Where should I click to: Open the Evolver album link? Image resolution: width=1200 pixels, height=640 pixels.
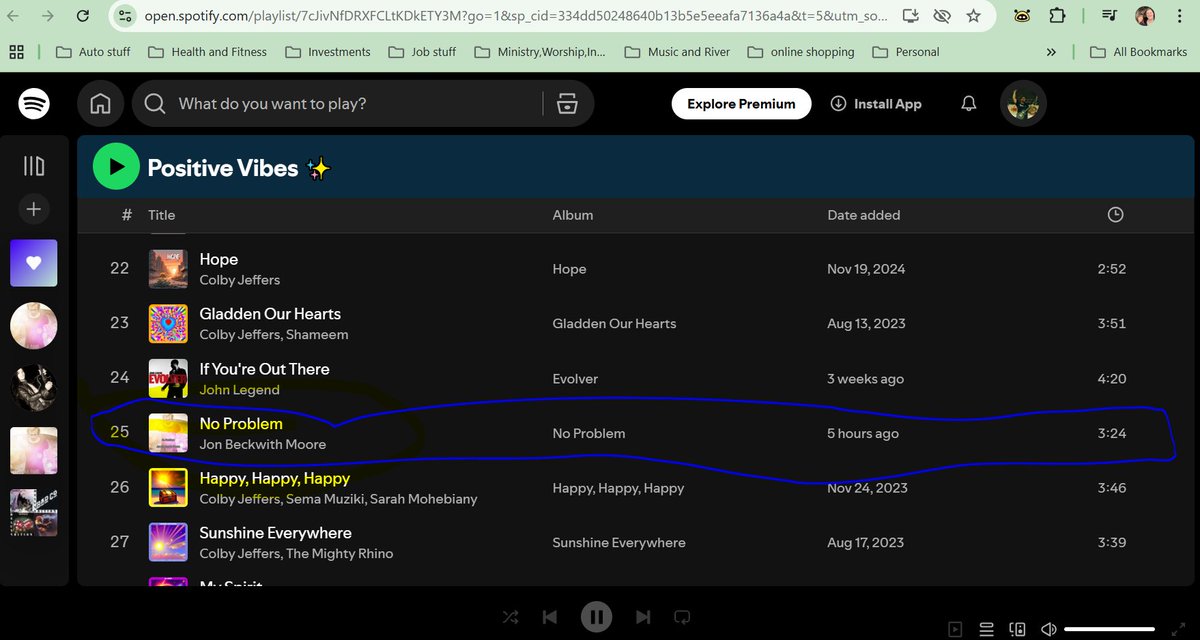(x=575, y=379)
